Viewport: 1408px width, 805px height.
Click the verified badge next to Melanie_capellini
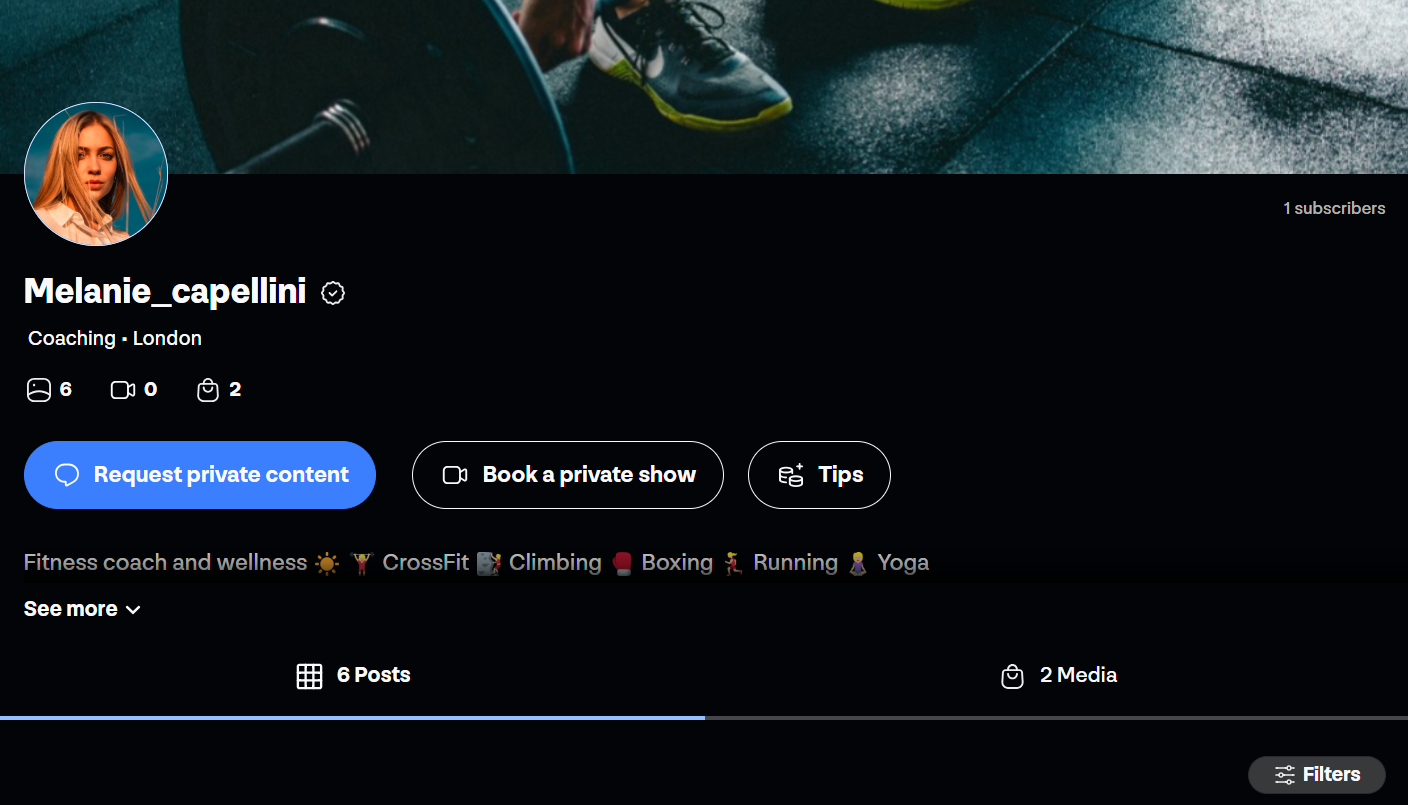pos(333,293)
